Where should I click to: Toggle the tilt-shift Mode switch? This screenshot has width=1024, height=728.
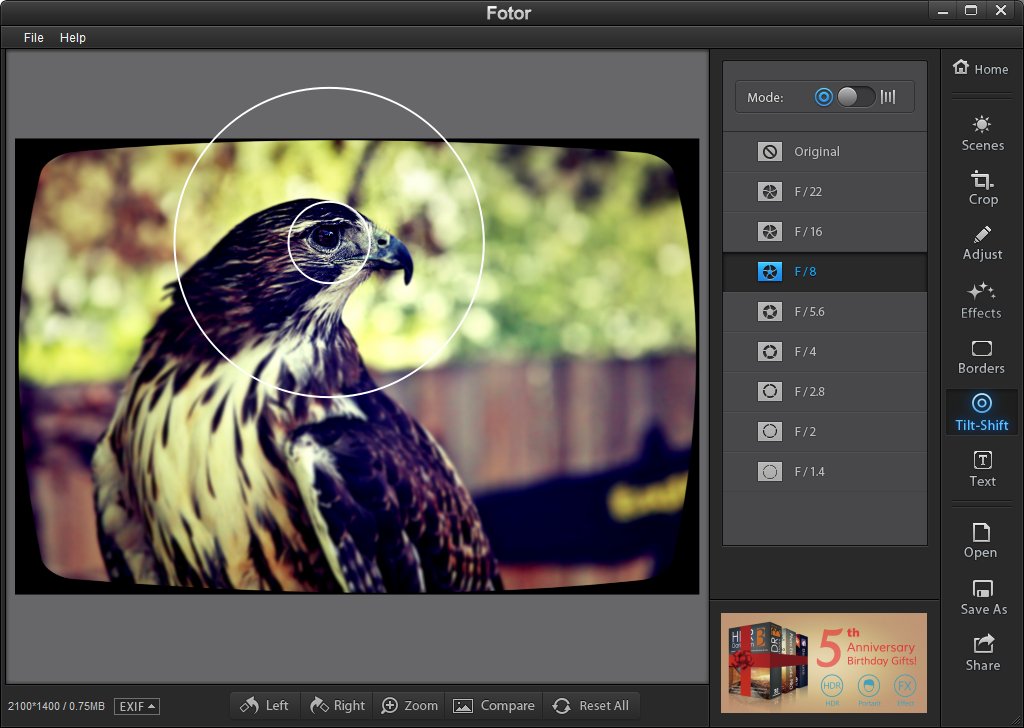click(x=856, y=97)
